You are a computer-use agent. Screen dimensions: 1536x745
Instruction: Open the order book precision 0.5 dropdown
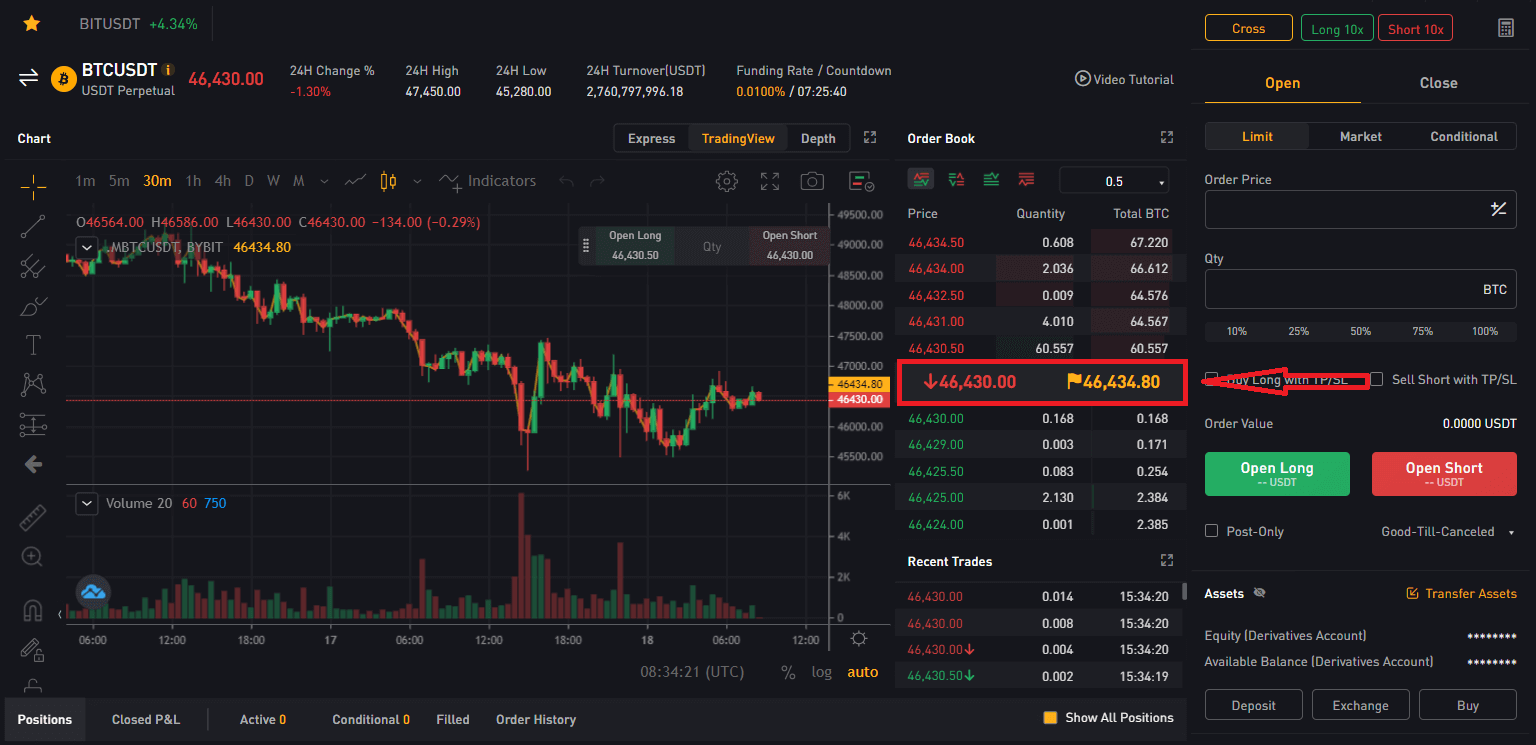point(1114,179)
